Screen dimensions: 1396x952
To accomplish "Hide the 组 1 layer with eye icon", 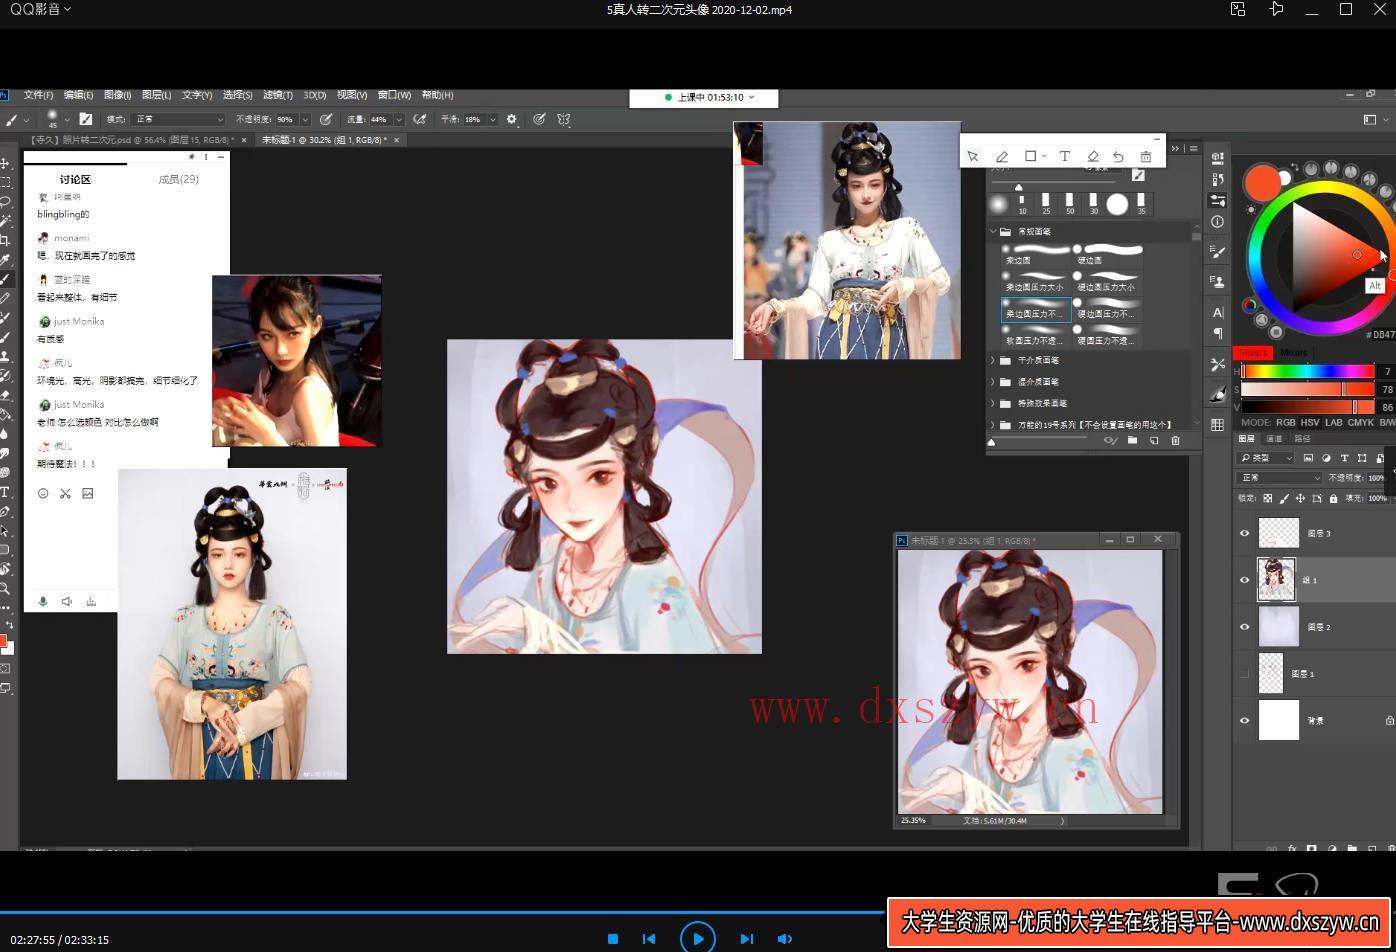I will coord(1245,580).
